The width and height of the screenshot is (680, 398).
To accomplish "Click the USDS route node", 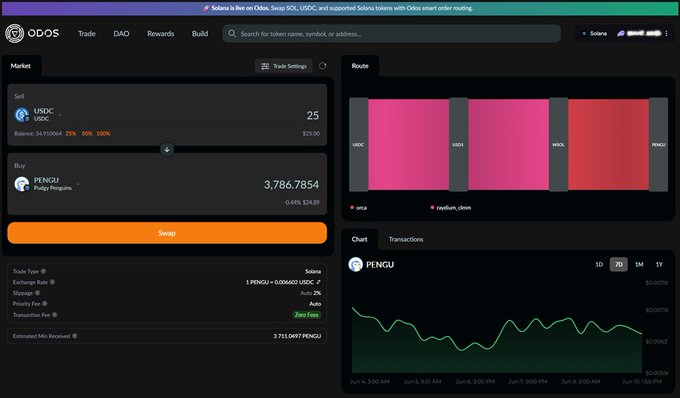I will (x=458, y=144).
